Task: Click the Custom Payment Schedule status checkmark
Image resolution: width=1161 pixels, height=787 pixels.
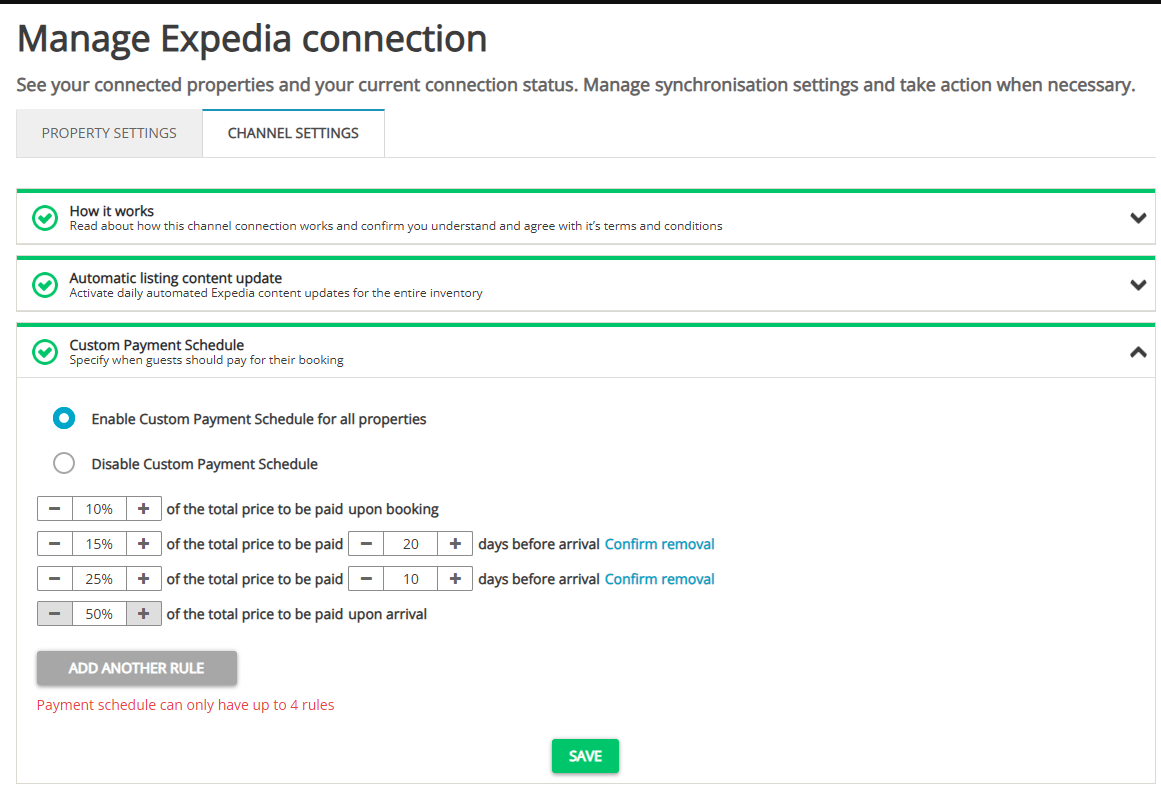Action: click(44, 351)
